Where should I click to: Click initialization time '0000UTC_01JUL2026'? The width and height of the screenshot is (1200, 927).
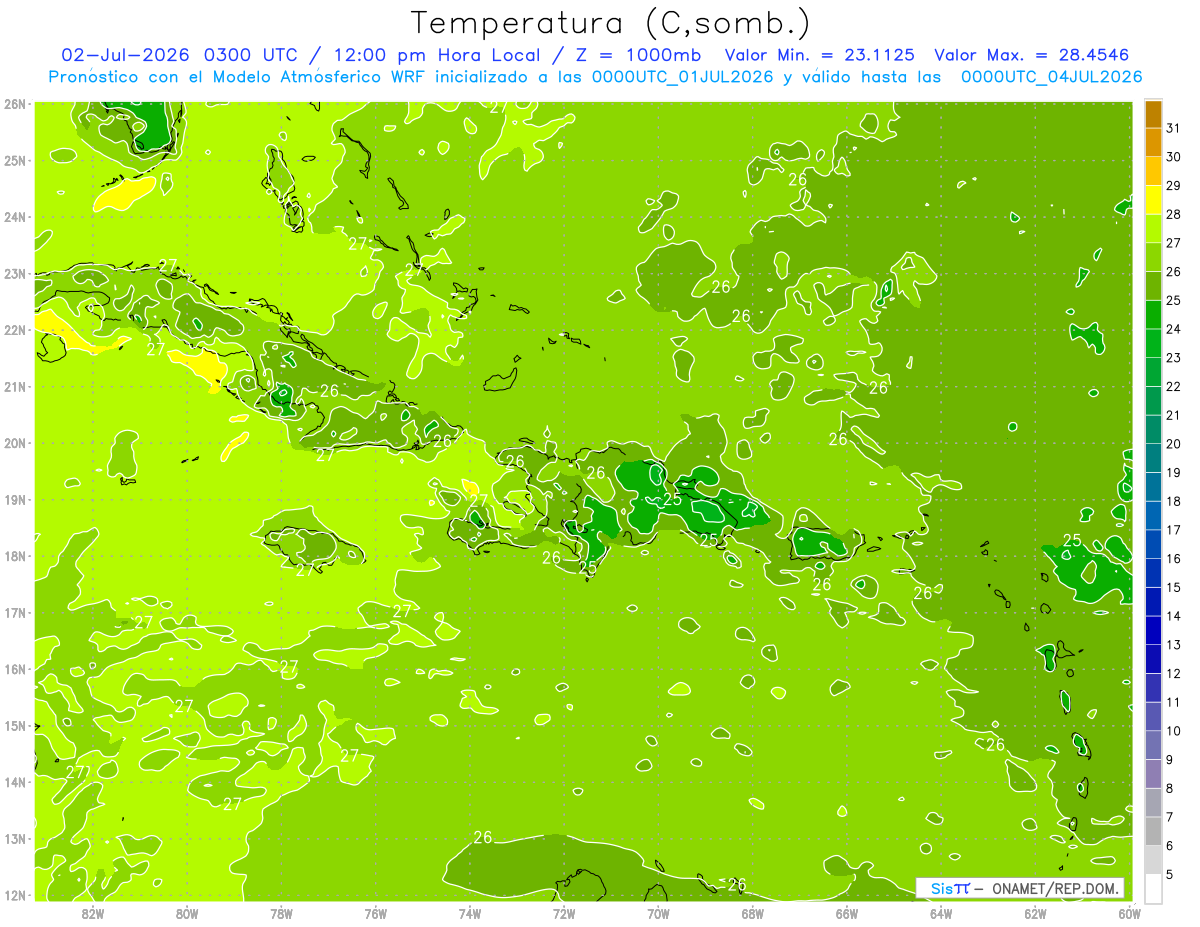click(x=682, y=77)
